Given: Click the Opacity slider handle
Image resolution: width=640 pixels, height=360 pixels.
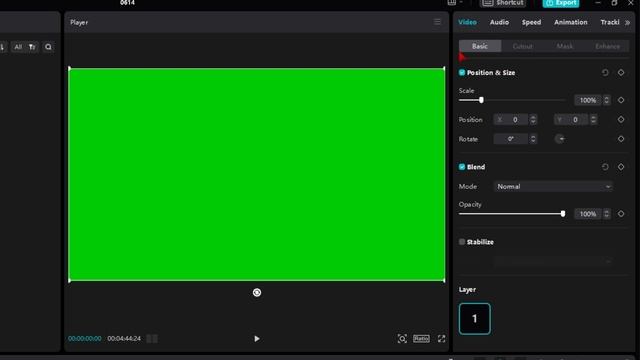Looking at the screenshot, I should click(563, 213).
